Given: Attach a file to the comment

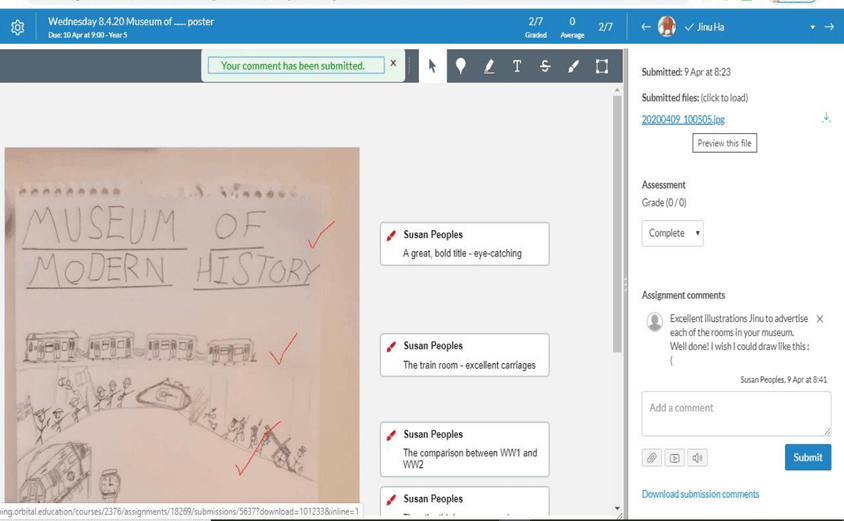Looking at the screenshot, I should pyautogui.click(x=652, y=458).
